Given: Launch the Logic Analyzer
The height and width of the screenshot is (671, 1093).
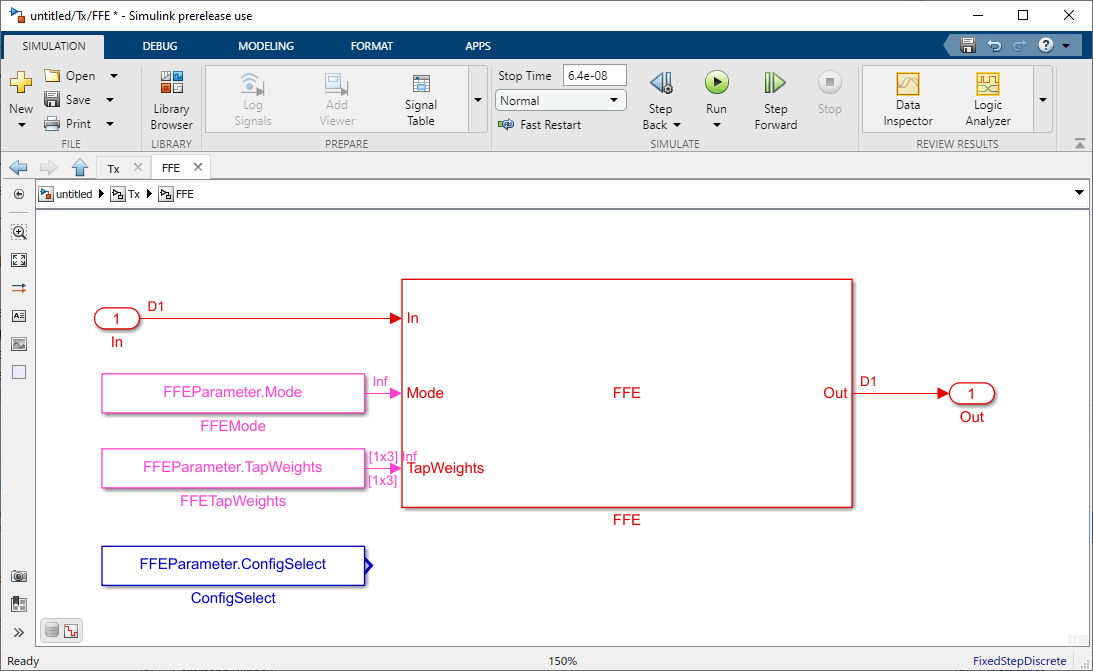Looking at the screenshot, I should coord(987,99).
